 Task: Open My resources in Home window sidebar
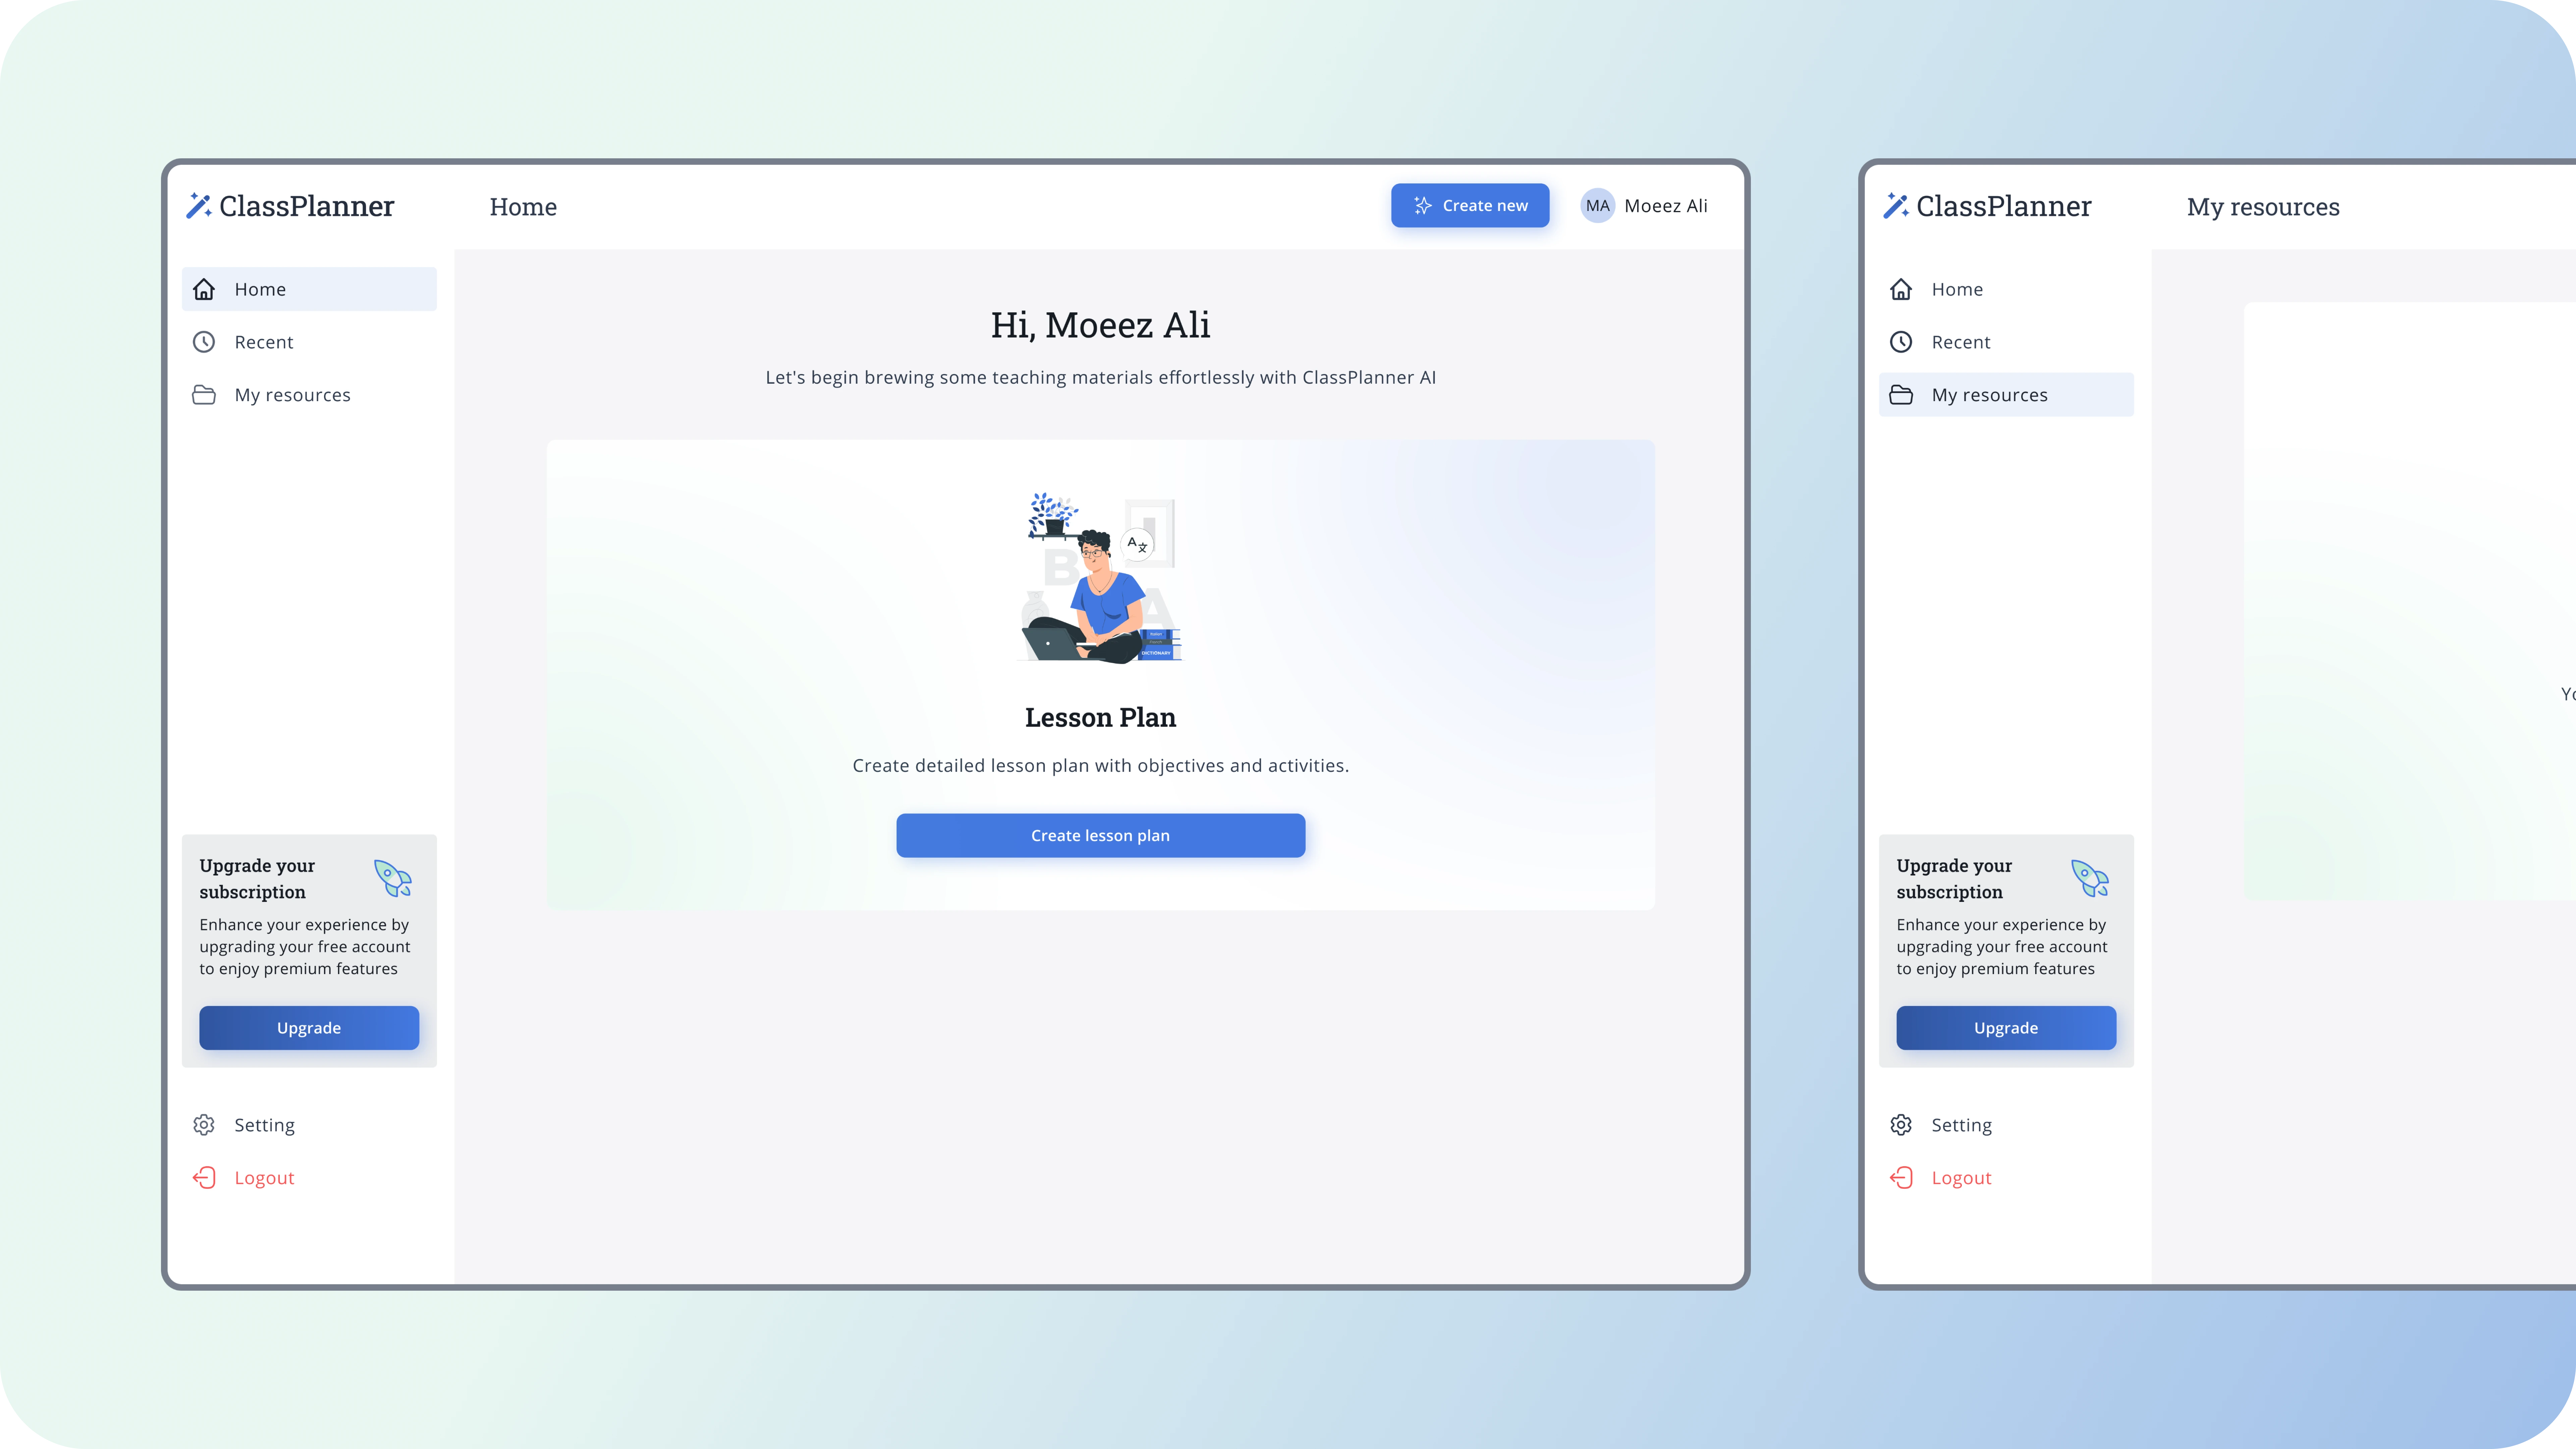(309, 395)
